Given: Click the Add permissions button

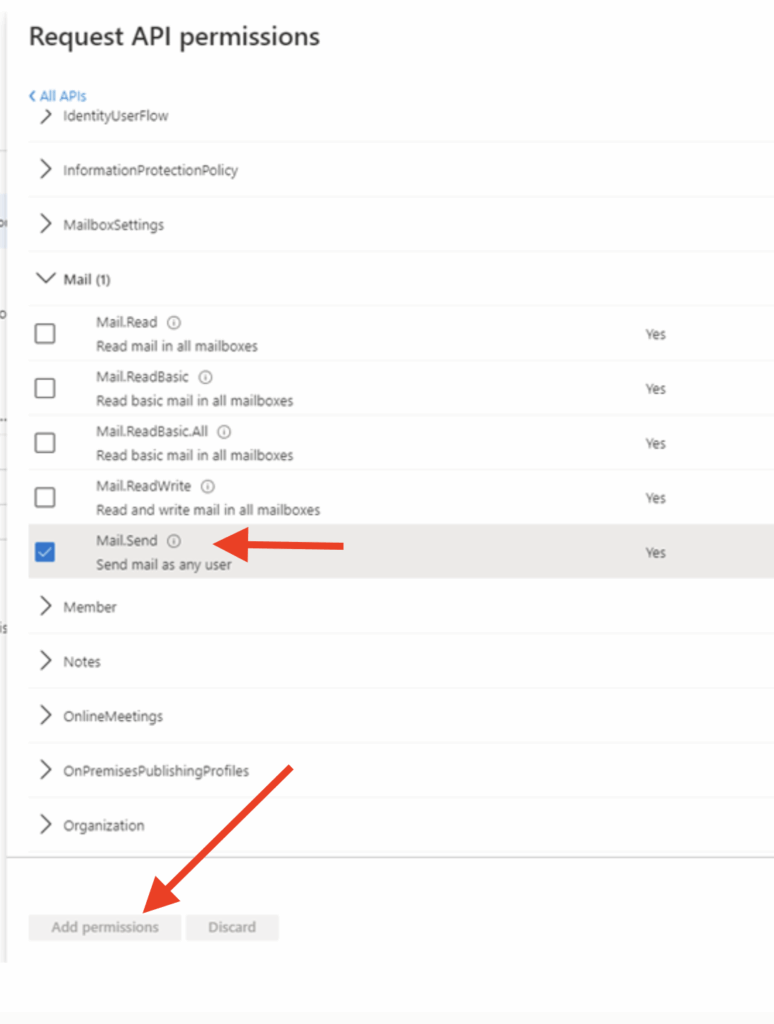Looking at the screenshot, I should (104, 927).
